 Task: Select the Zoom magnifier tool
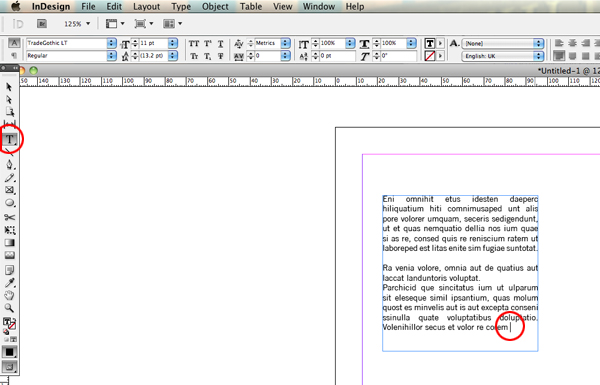click(10, 308)
